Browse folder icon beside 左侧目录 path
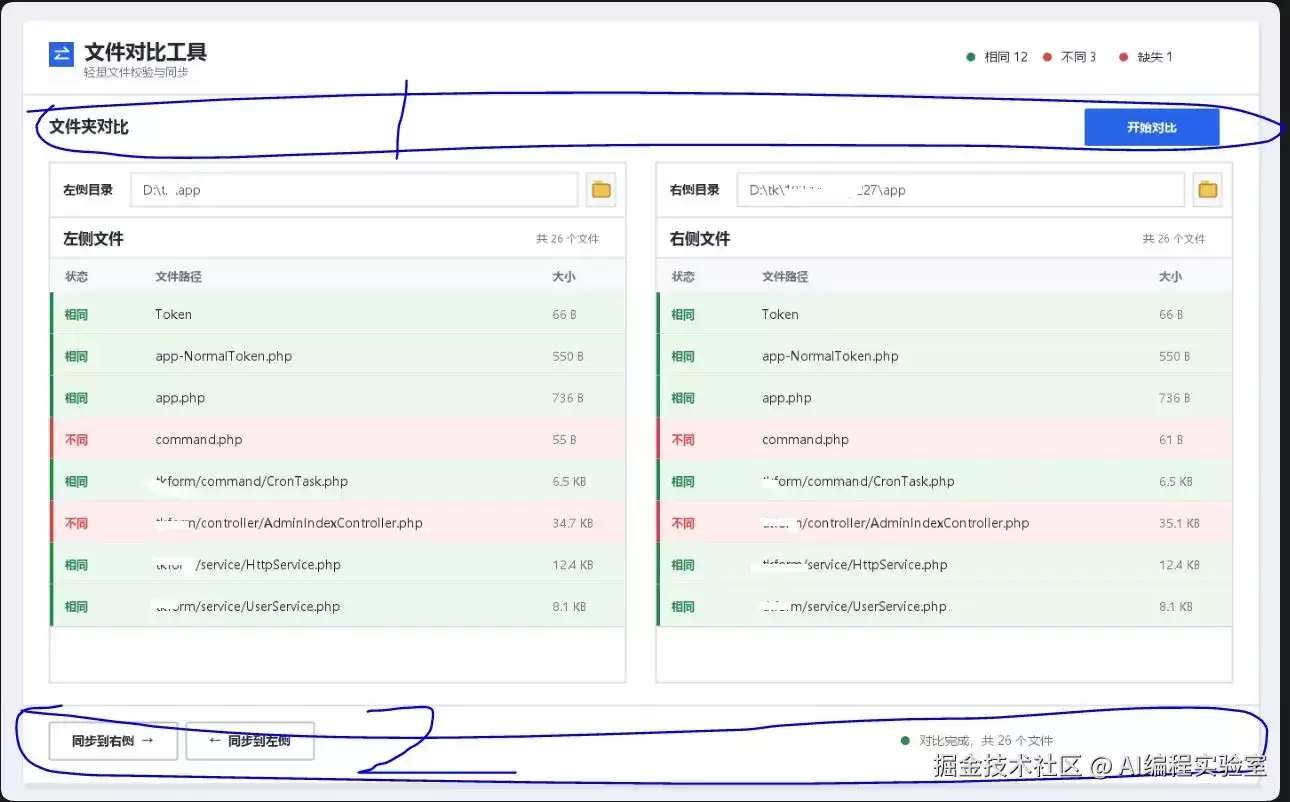This screenshot has height=802, width=1290. point(601,189)
